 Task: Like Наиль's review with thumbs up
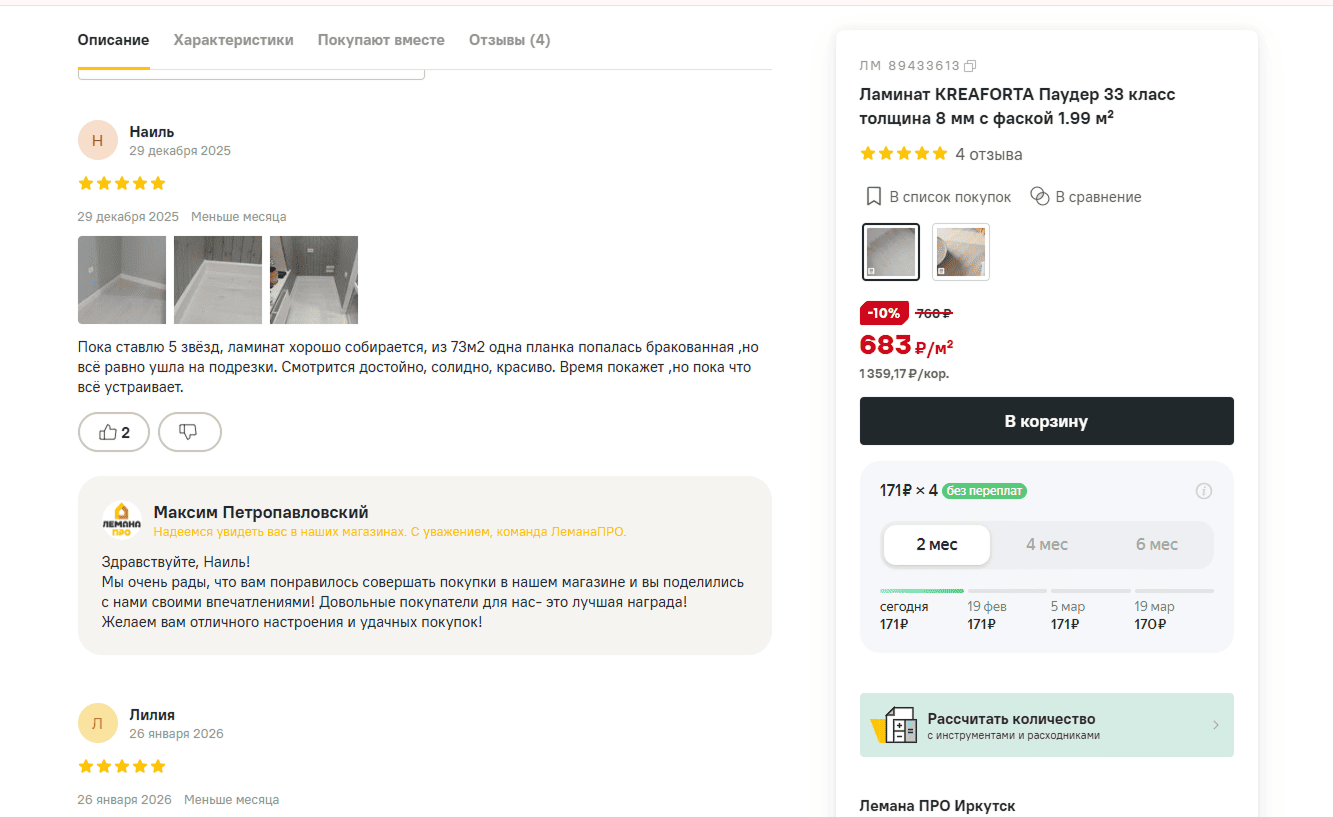pos(114,432)
